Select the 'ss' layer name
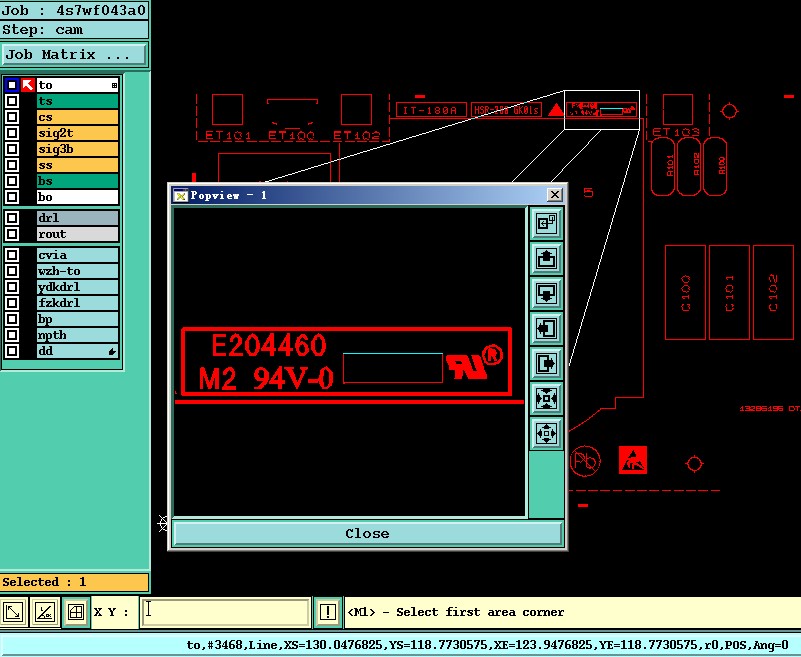The image size is (801, 657). tap(78, 165)
